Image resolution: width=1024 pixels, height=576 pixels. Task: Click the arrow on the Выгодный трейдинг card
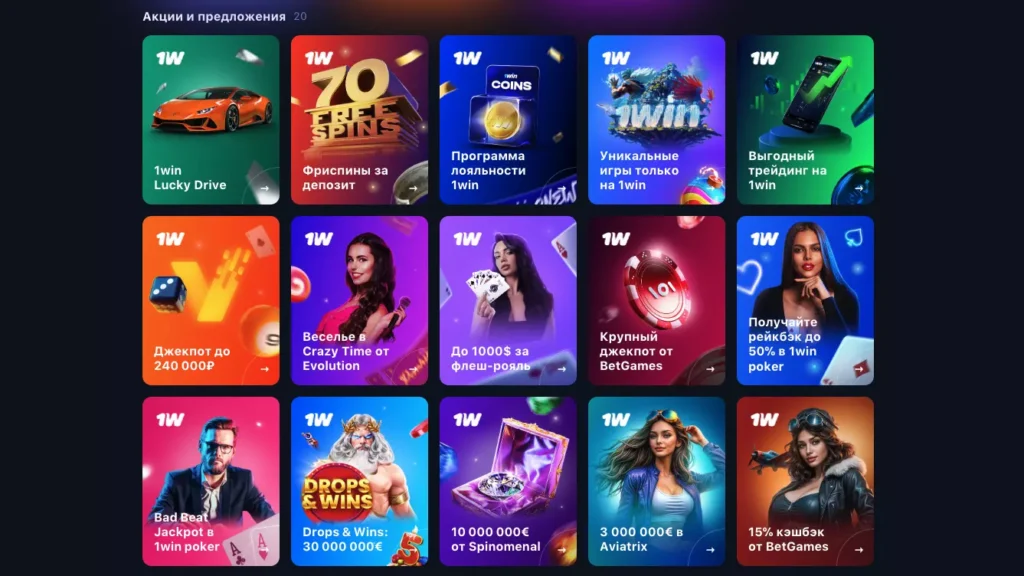click(x=859, y=188)
